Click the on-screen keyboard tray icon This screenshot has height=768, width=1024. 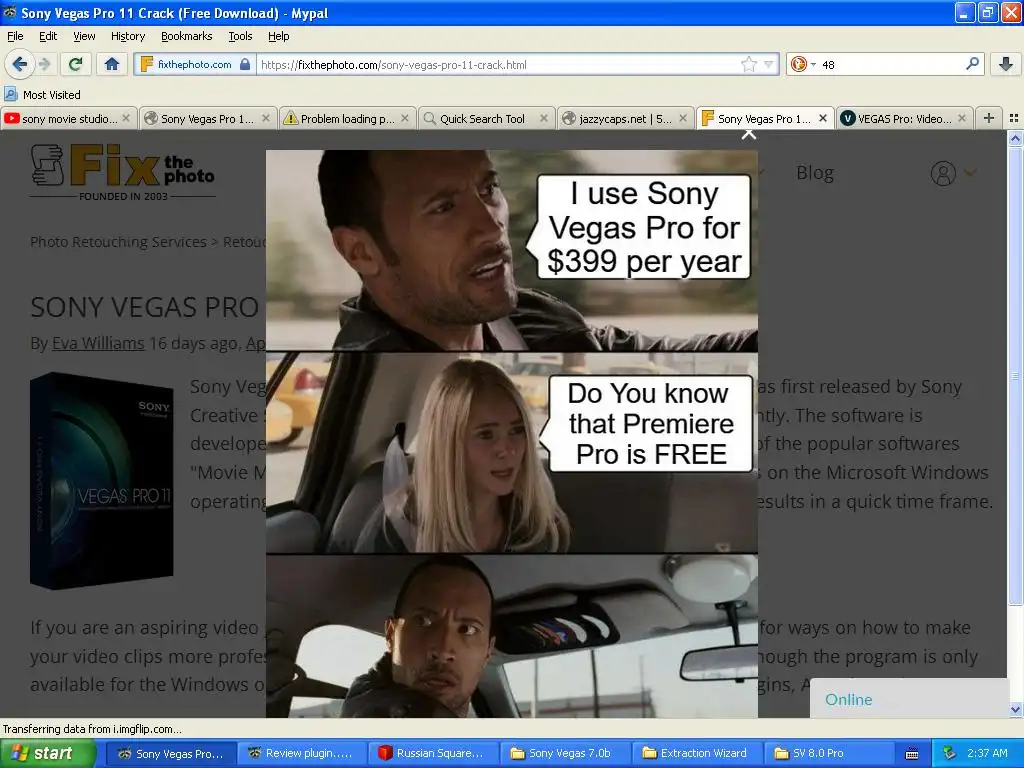pos(912,754)
